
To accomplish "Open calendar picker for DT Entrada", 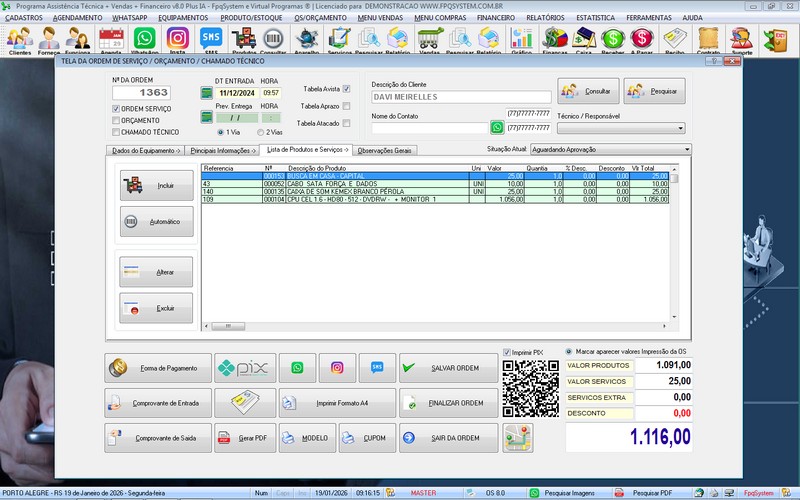I will tap(206, 93).
